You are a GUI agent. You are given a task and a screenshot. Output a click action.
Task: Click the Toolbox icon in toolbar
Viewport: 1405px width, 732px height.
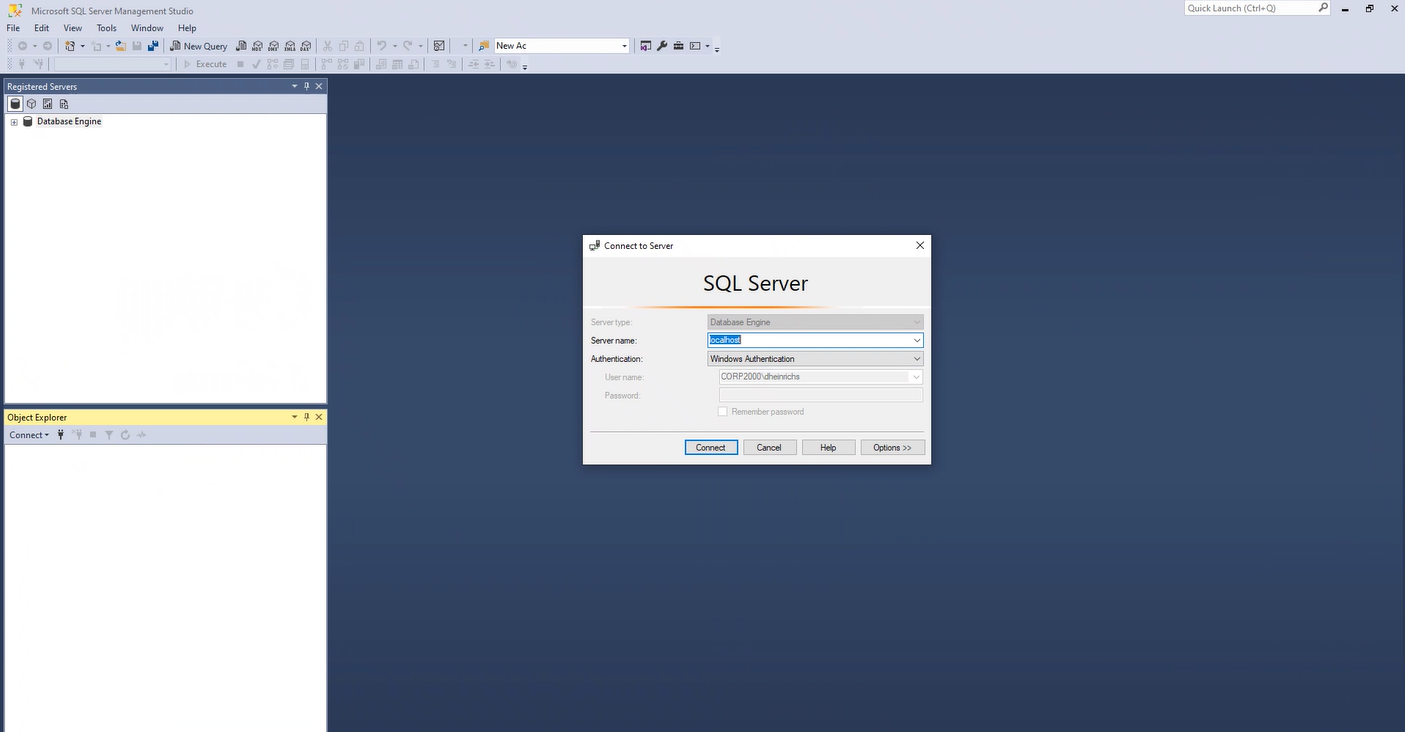678,46
